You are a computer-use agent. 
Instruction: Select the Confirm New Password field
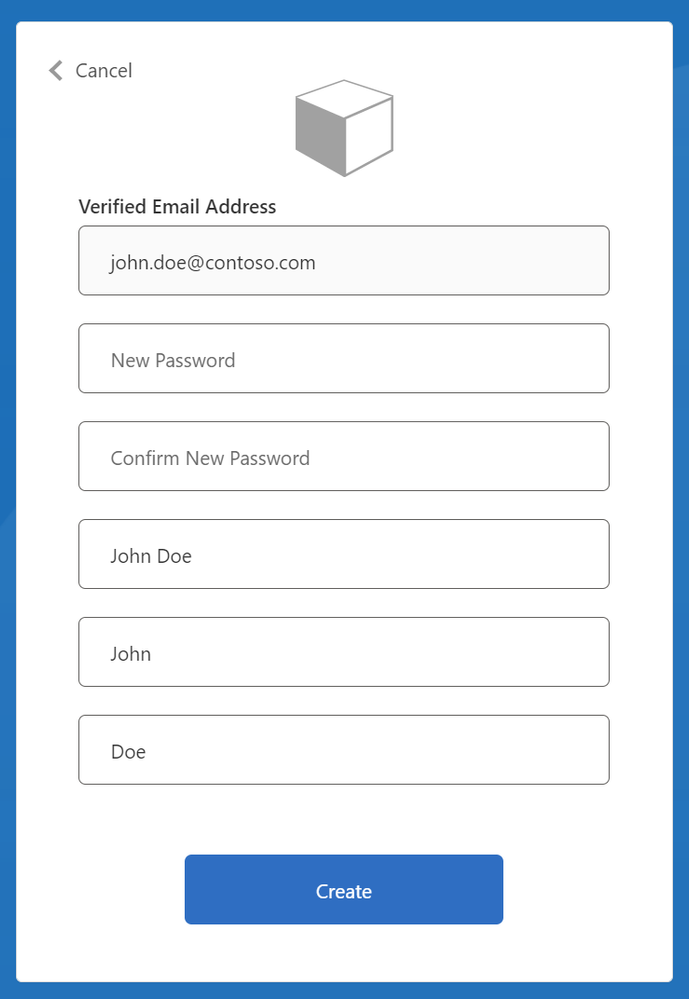pos(344,456)
